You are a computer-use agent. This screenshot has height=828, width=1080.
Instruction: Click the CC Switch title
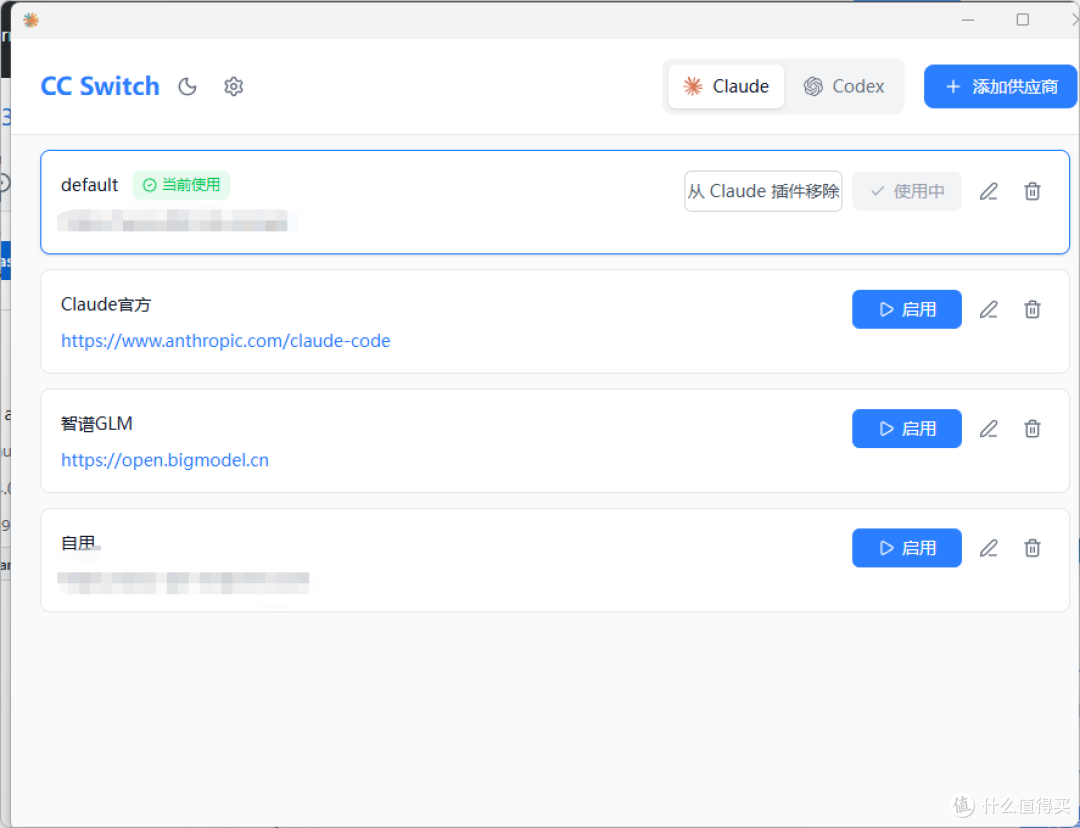tap(100, 87)
